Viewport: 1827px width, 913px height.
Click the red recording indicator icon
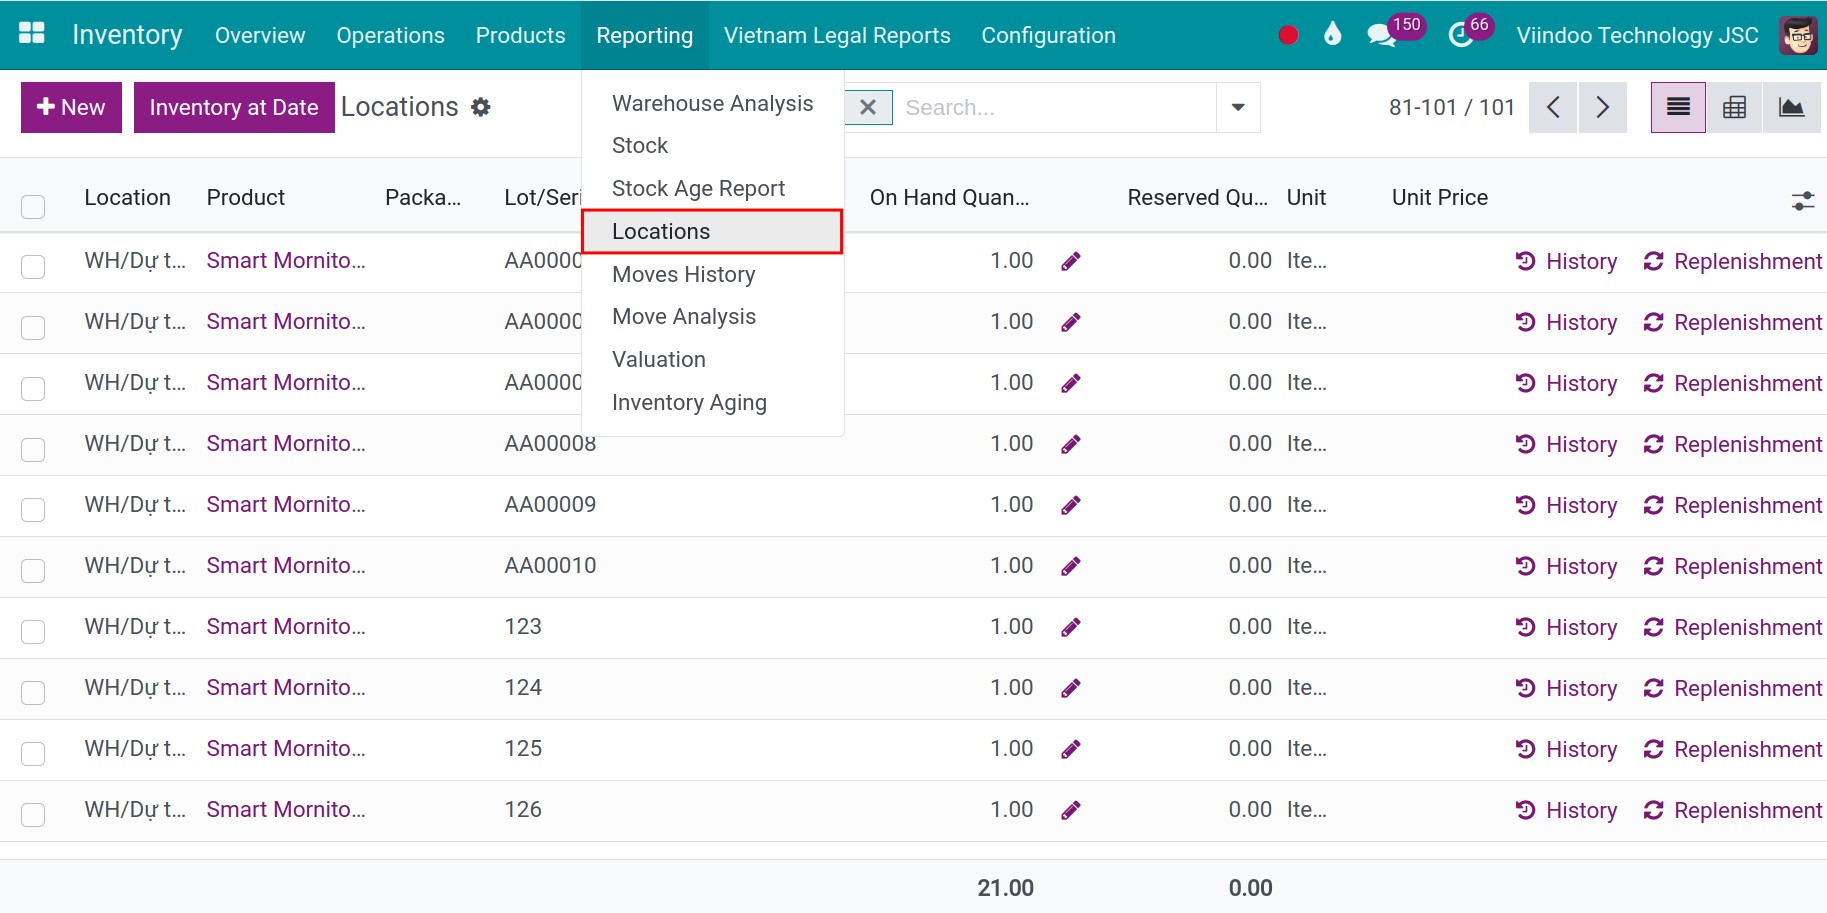tap(1288, 35)
